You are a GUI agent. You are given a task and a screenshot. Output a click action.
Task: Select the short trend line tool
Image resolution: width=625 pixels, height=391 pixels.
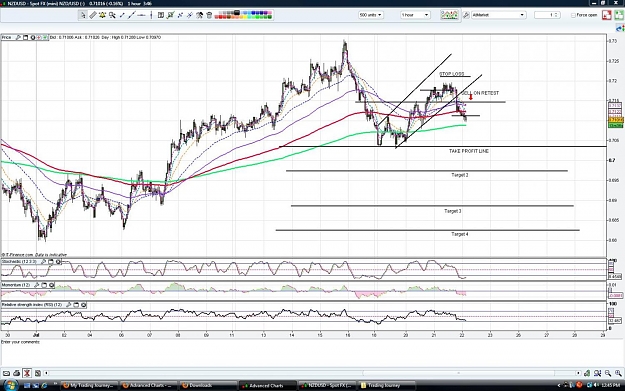122,15
